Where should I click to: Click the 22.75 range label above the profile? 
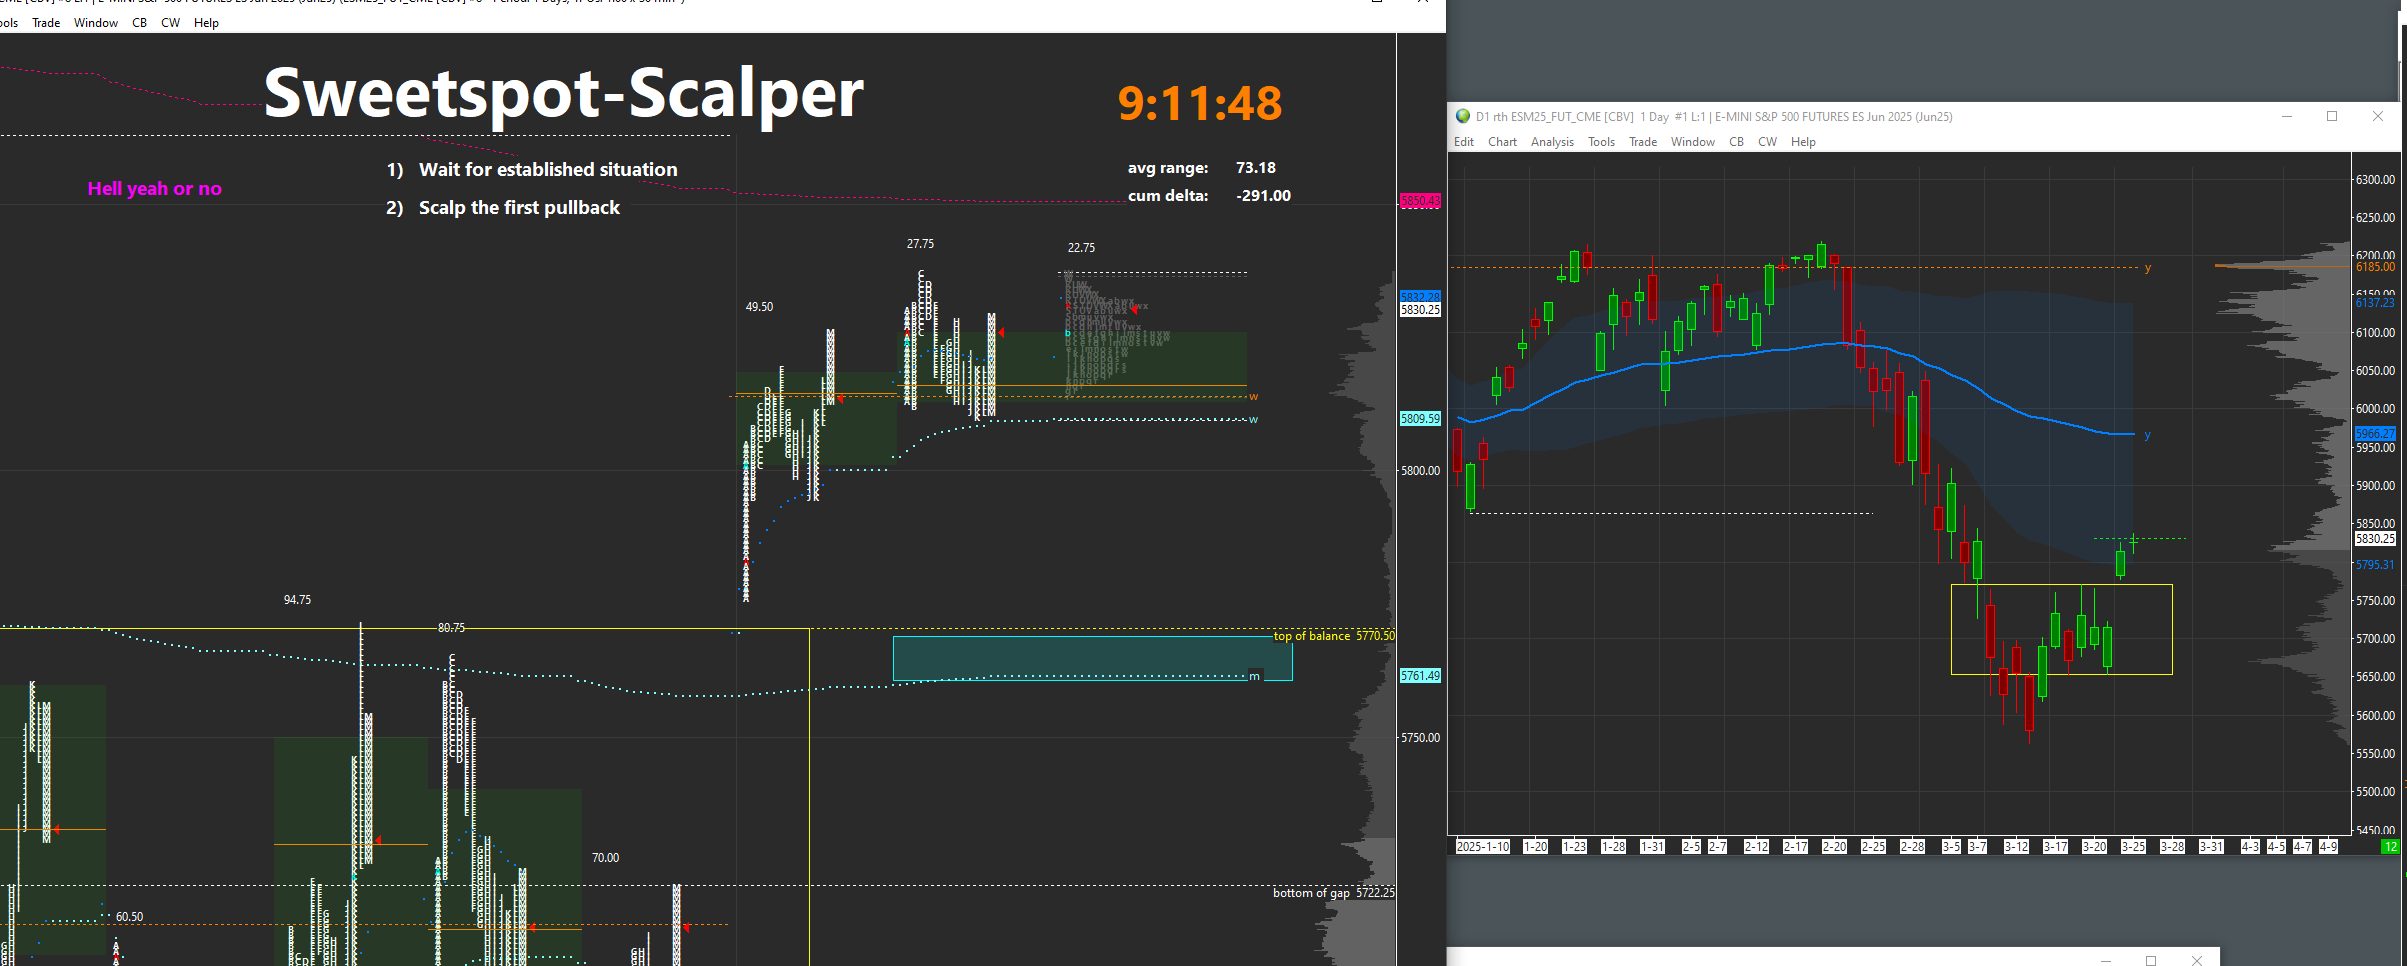coord(1081,248)
